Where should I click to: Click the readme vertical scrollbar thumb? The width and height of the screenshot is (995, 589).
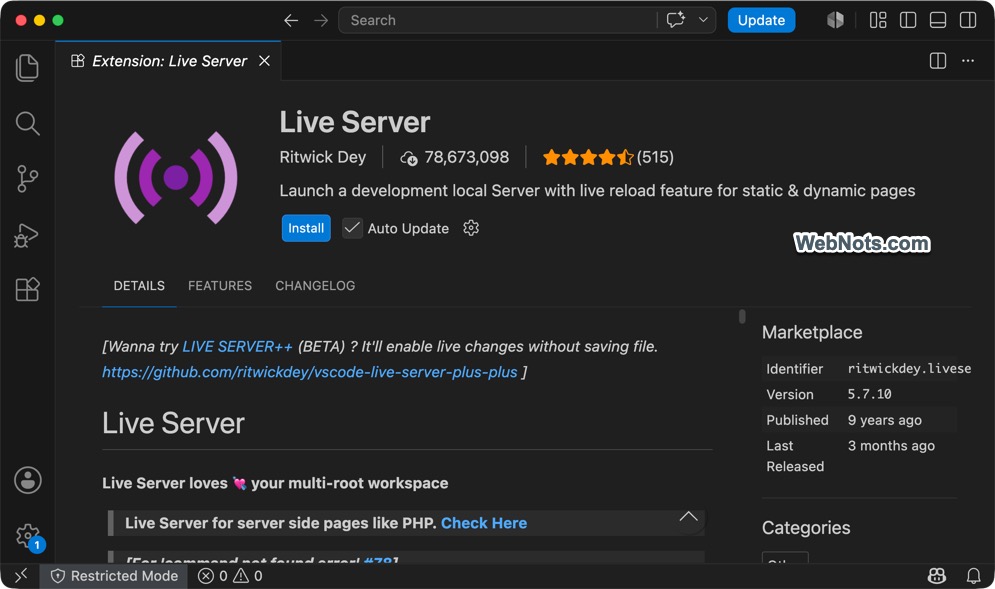(742, 316)
